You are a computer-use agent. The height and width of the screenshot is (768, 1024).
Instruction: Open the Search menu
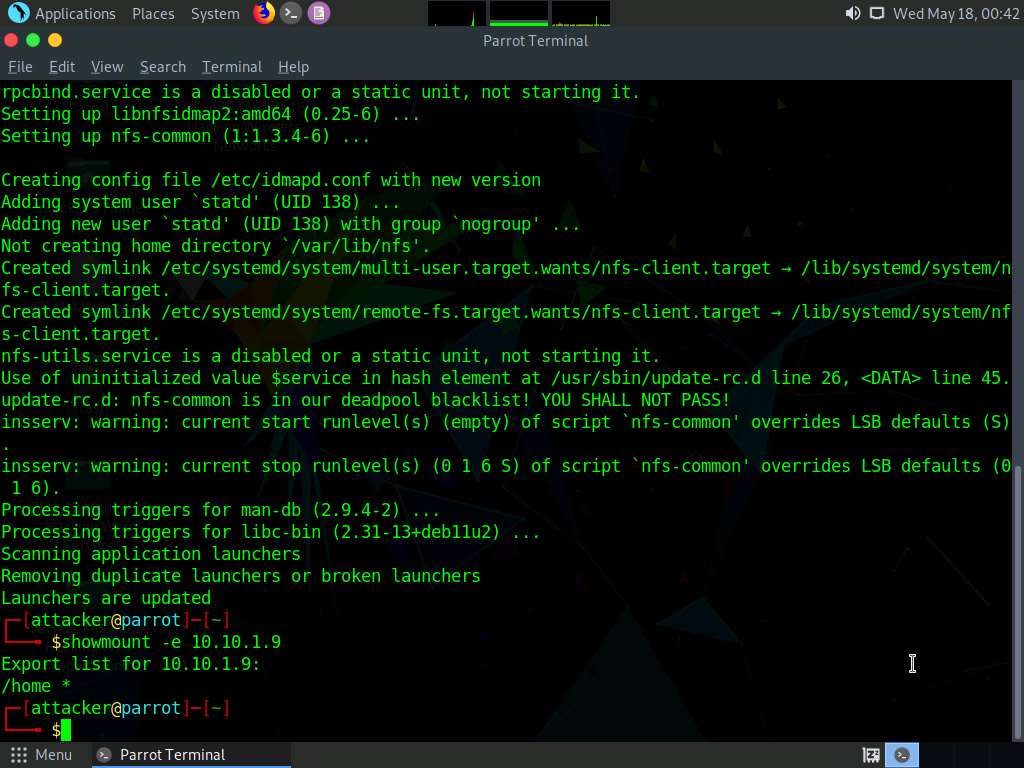click(x=163, y=67)
